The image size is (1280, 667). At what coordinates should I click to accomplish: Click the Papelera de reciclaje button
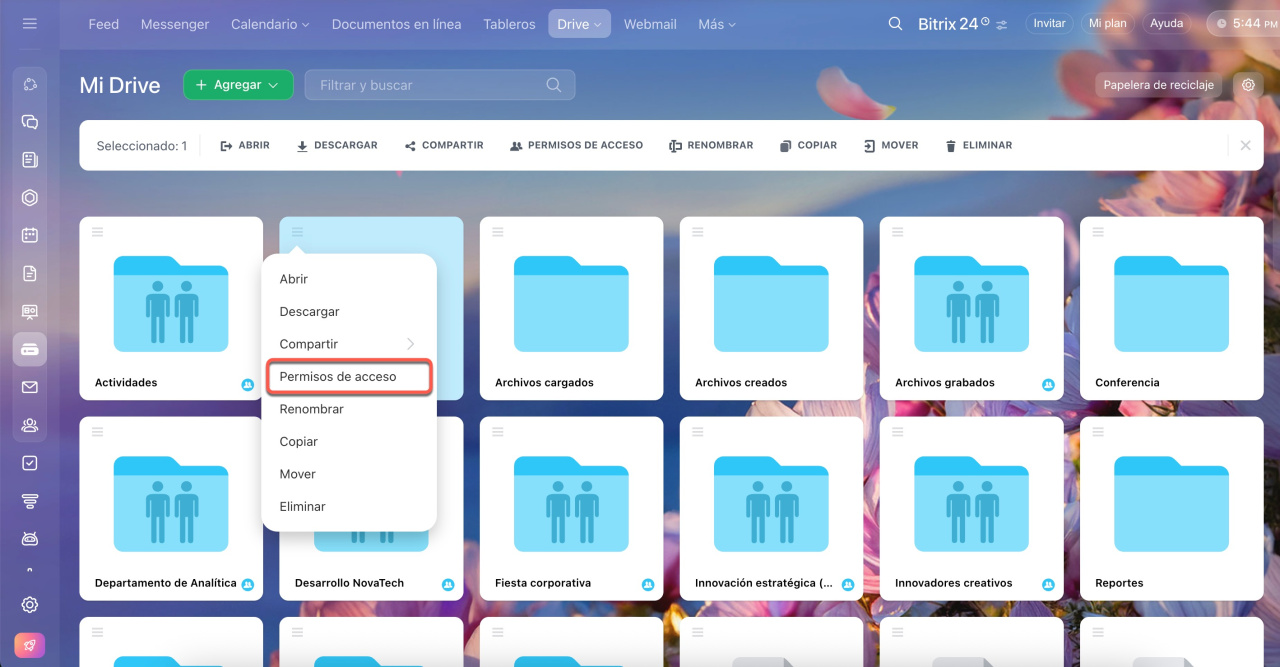pyautogui.click(x=1158, y=85)
